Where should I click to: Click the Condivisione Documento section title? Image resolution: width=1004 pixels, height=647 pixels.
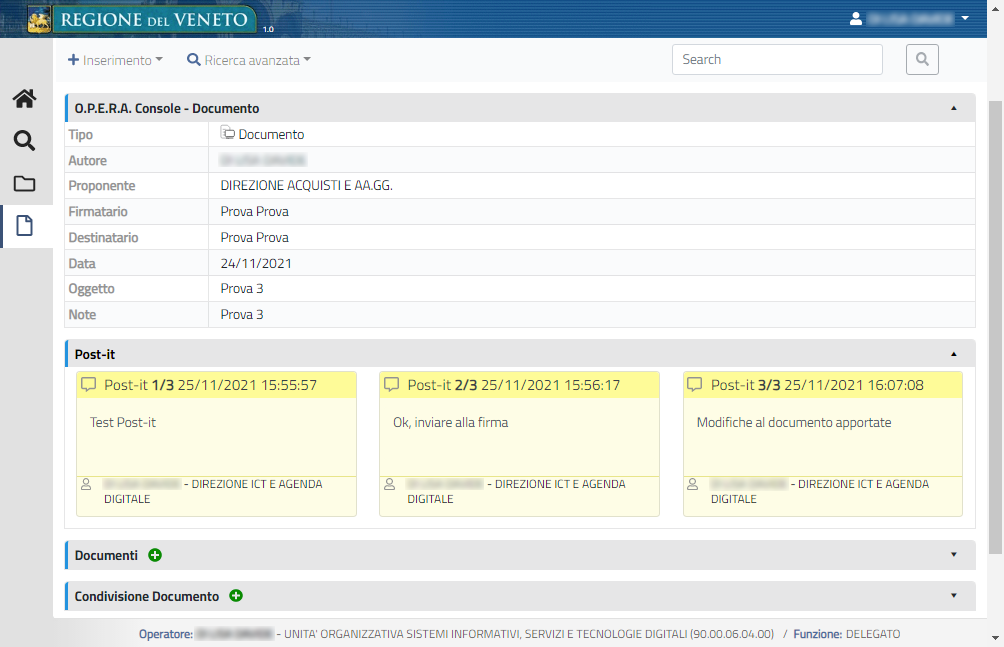[x=147, y=596]
